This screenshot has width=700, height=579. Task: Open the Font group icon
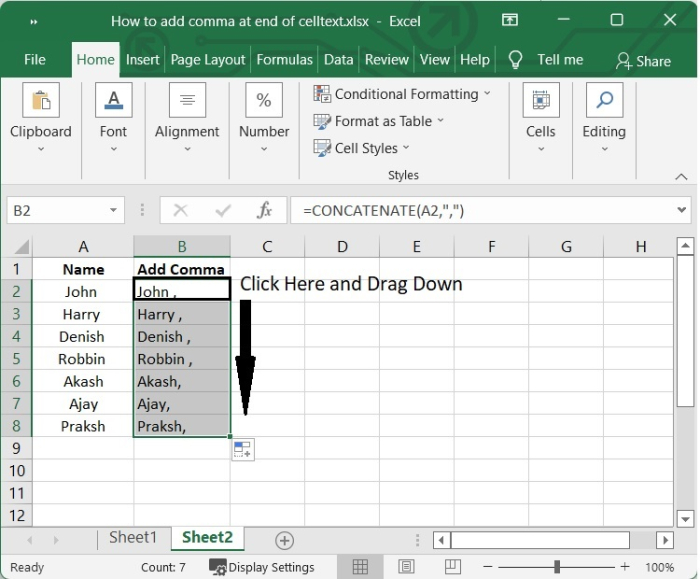tap(113, 101)
